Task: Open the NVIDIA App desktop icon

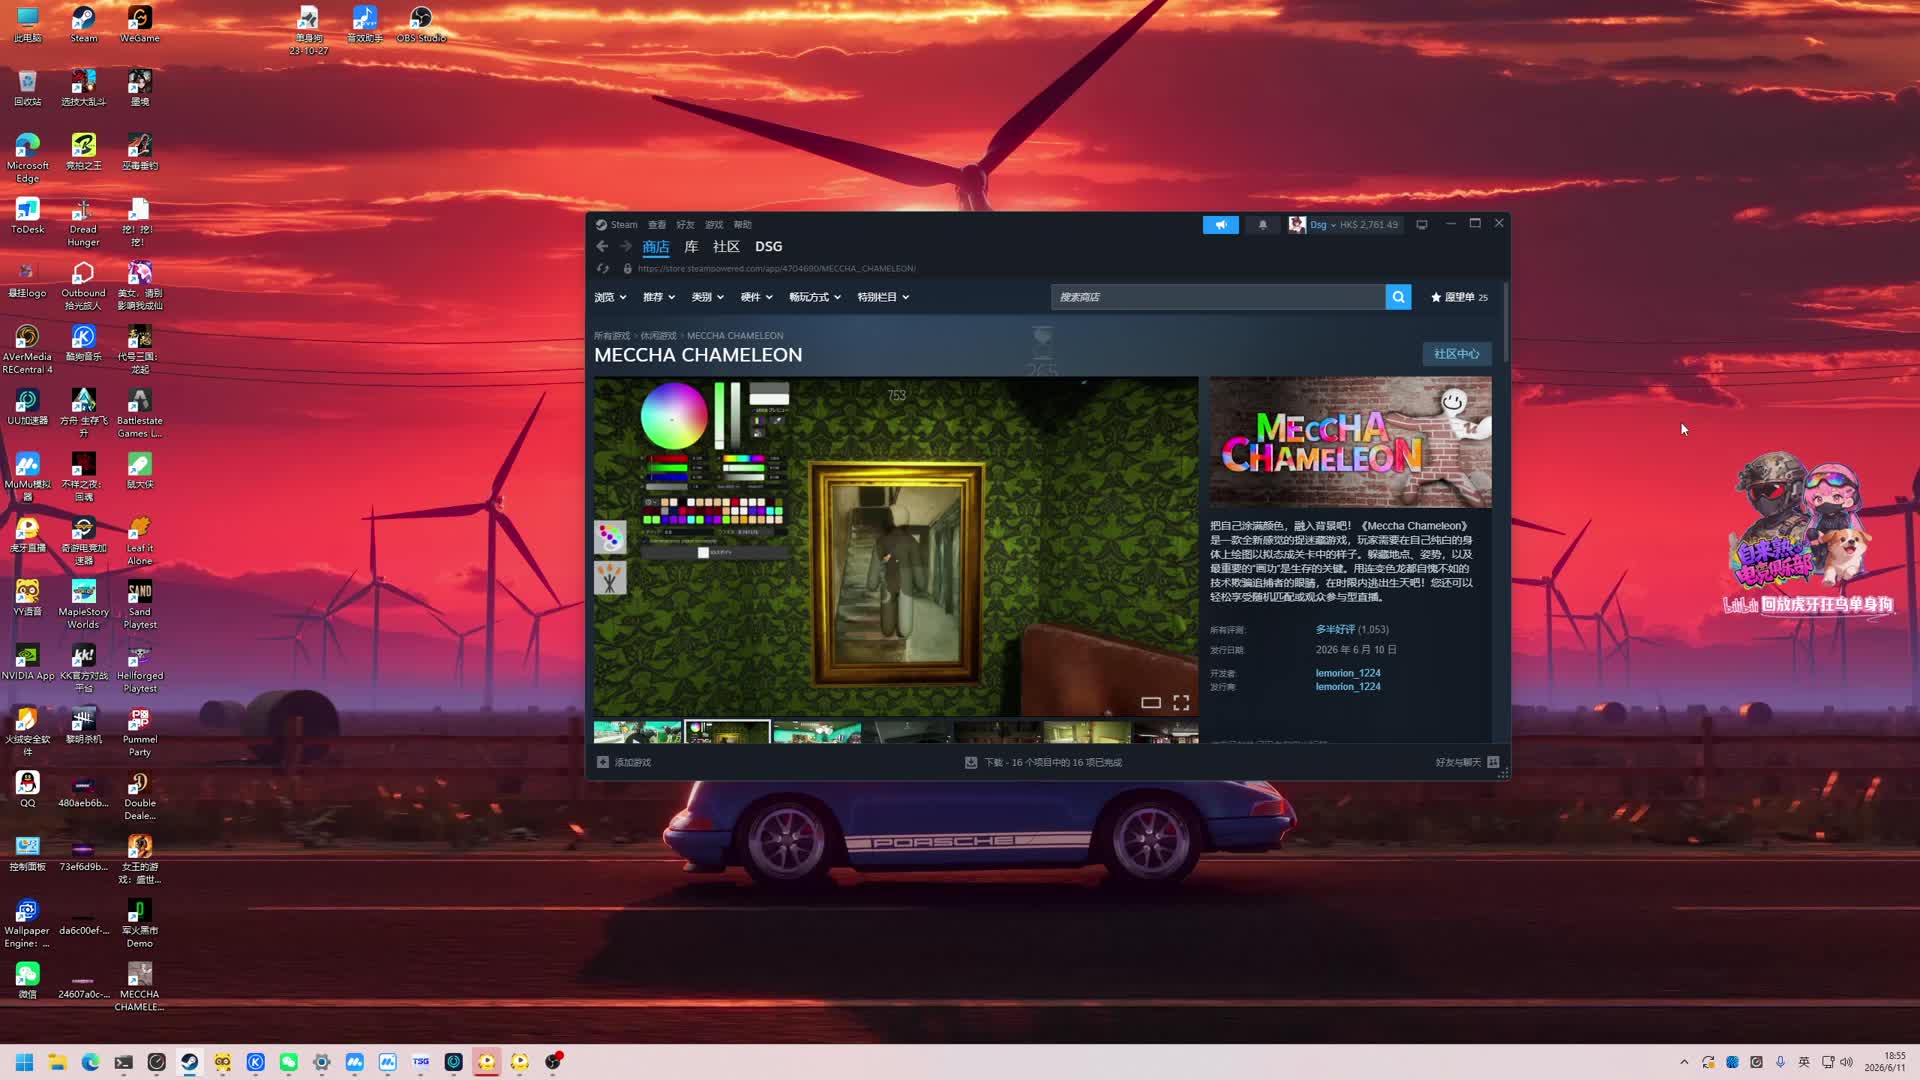Action: 28,662
